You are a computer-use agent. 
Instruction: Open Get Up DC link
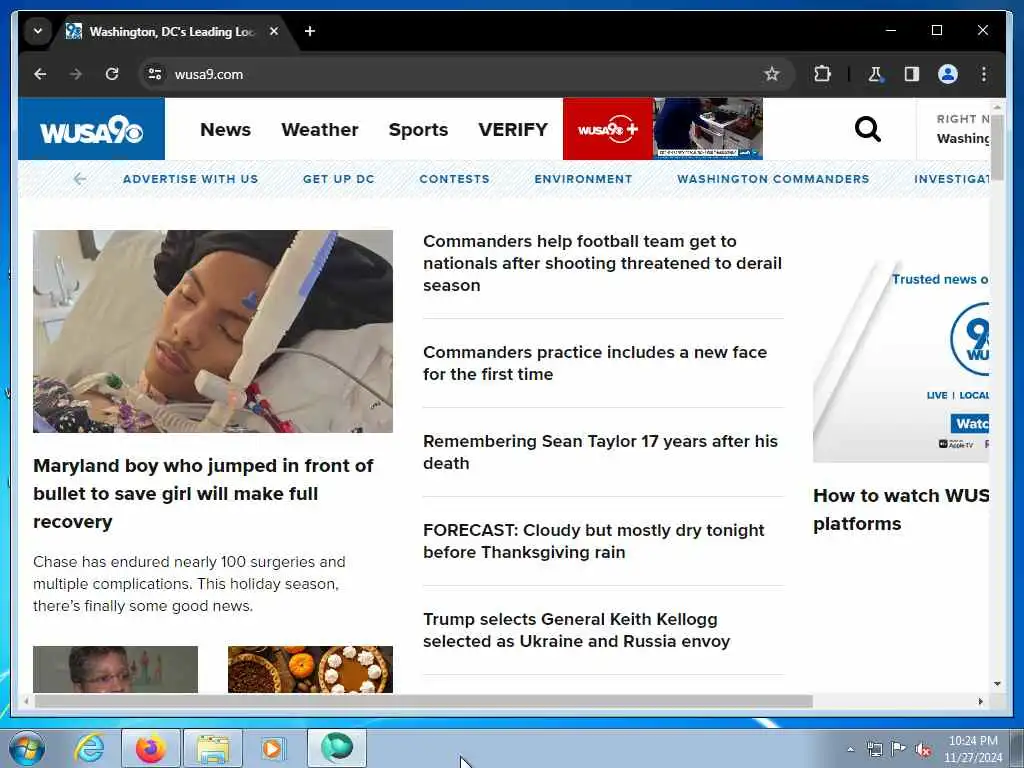pos(339,179)
